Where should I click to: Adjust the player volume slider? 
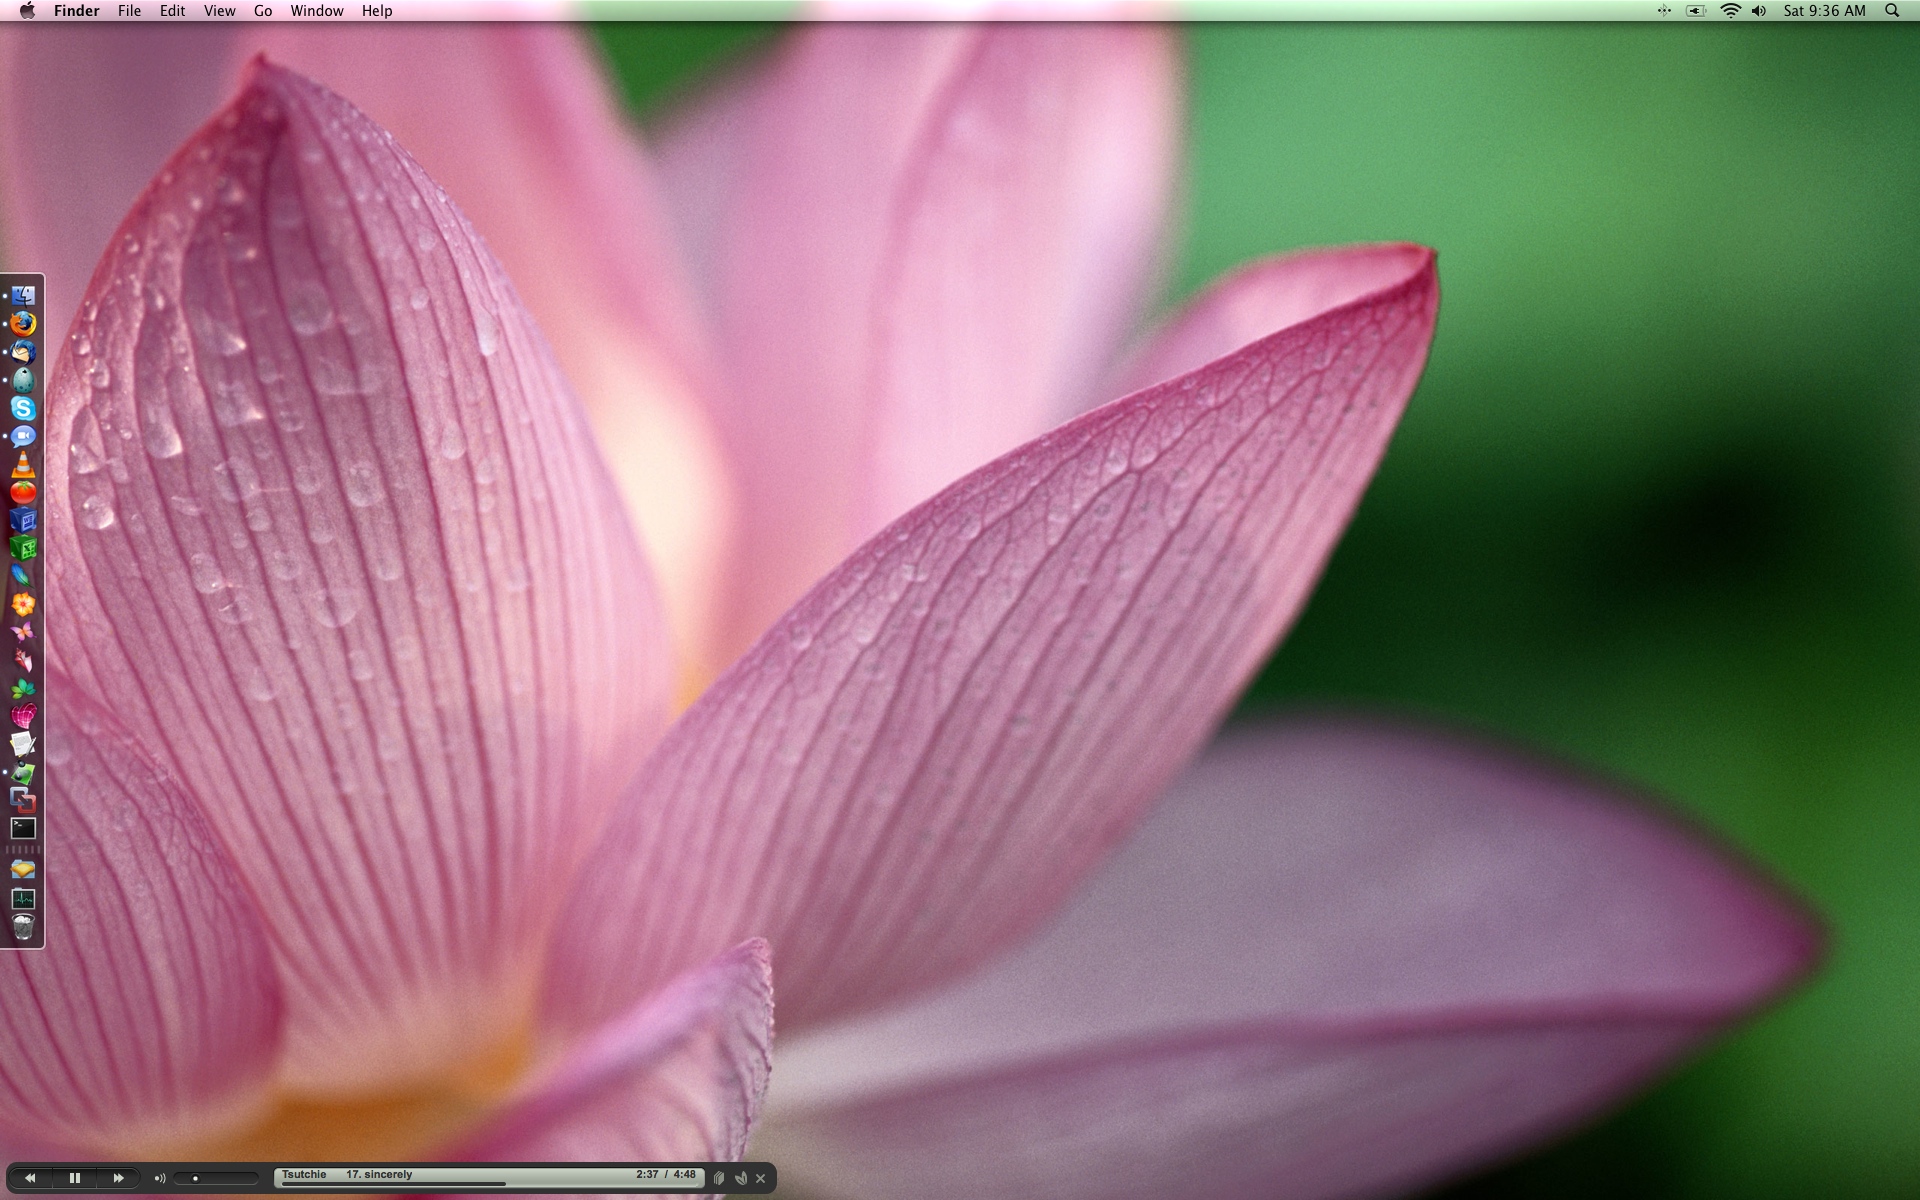tap(216, 1178)
